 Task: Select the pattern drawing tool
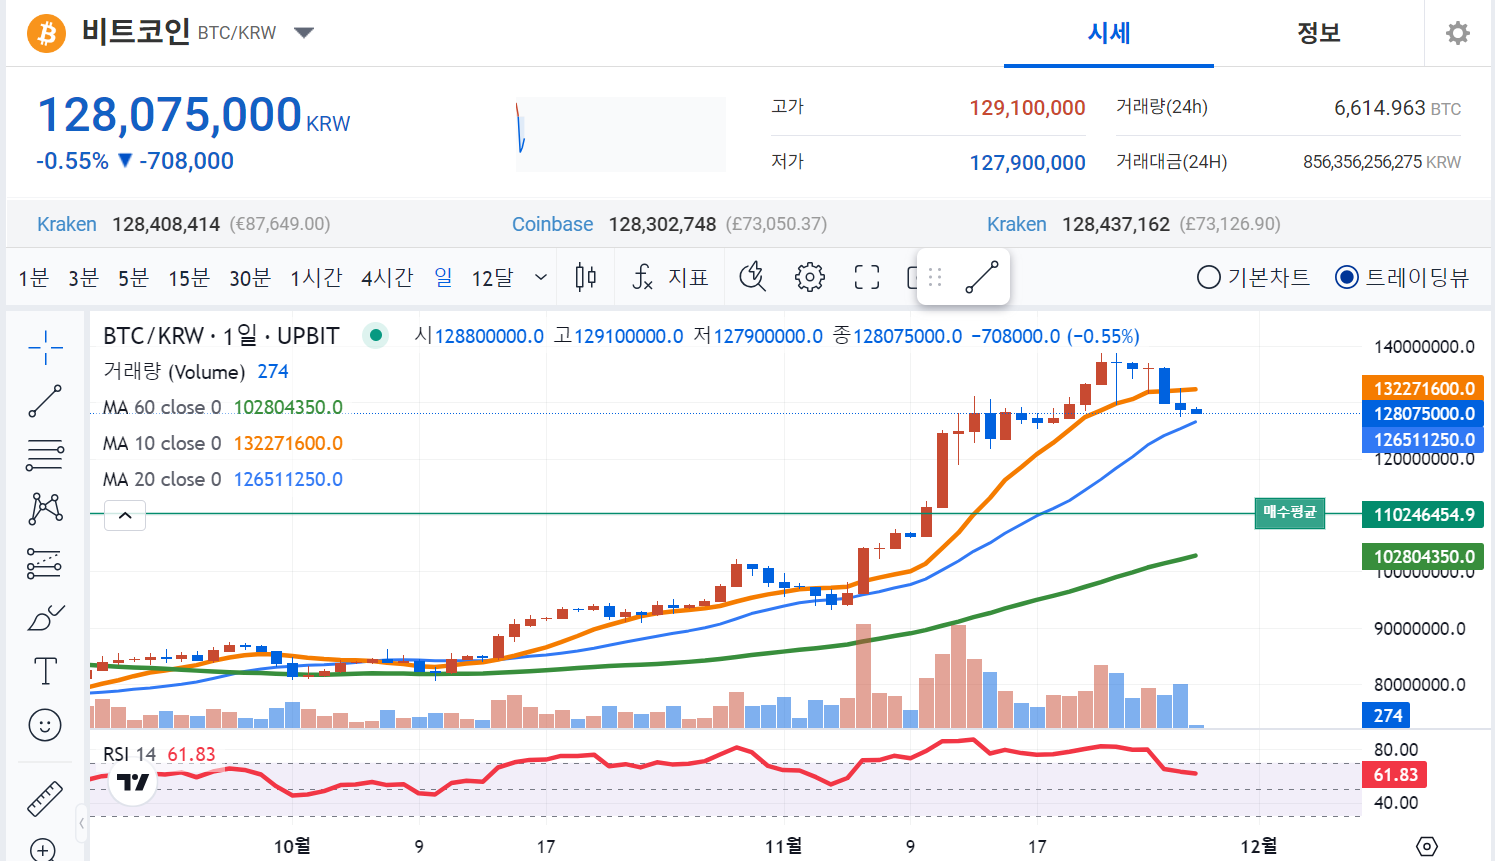(x=45, y=508)
